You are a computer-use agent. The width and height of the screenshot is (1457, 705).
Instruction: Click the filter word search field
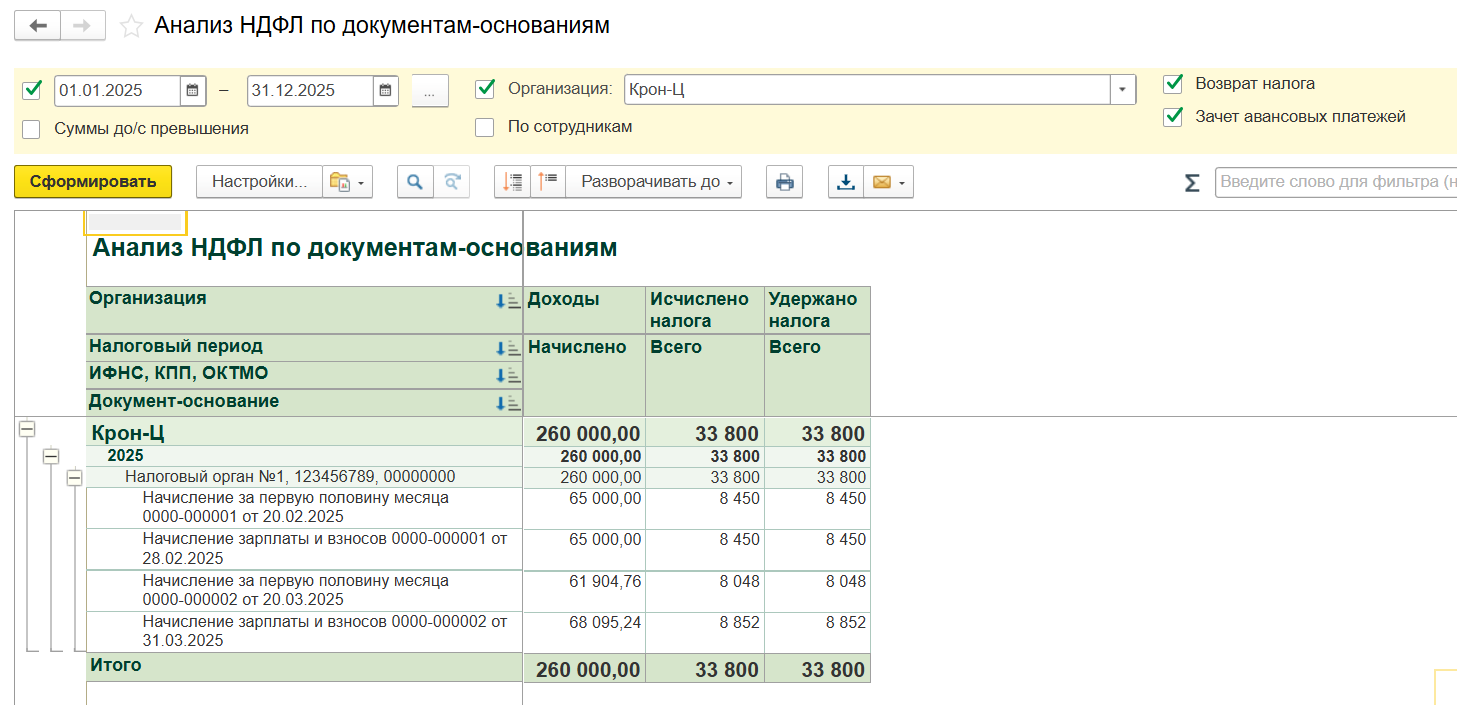point(1336,182)
